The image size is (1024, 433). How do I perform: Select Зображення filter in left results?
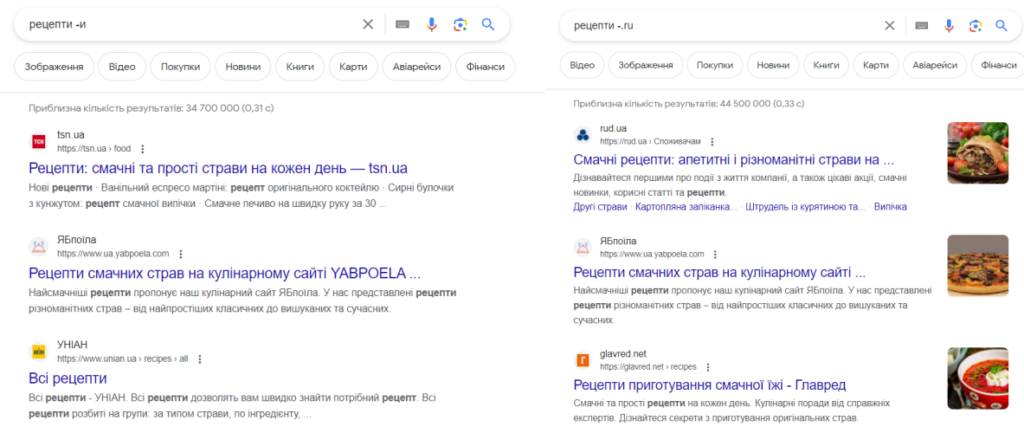click(x=54, y=67)
